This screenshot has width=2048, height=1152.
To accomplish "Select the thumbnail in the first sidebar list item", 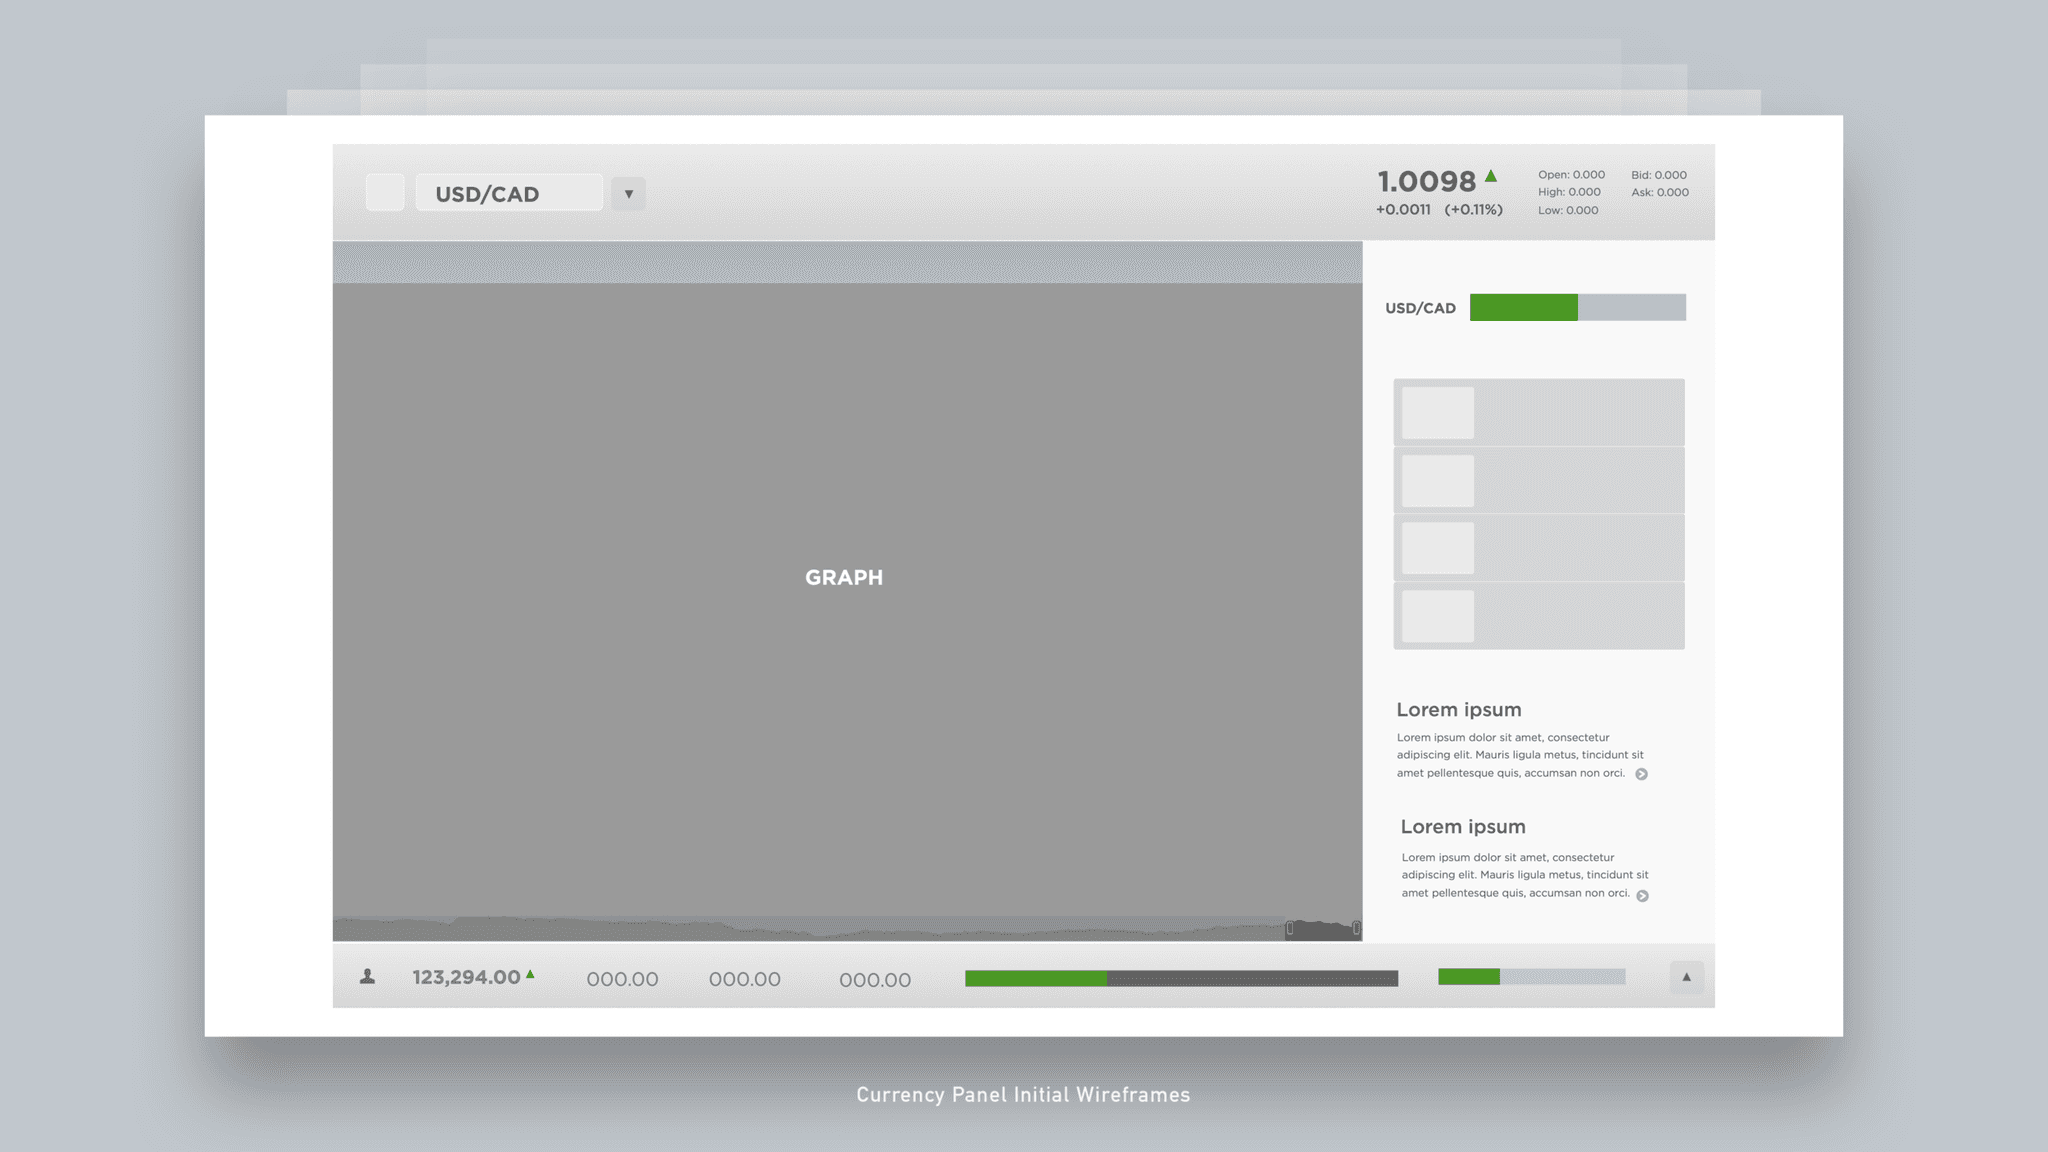I will tap(1437, 412).
